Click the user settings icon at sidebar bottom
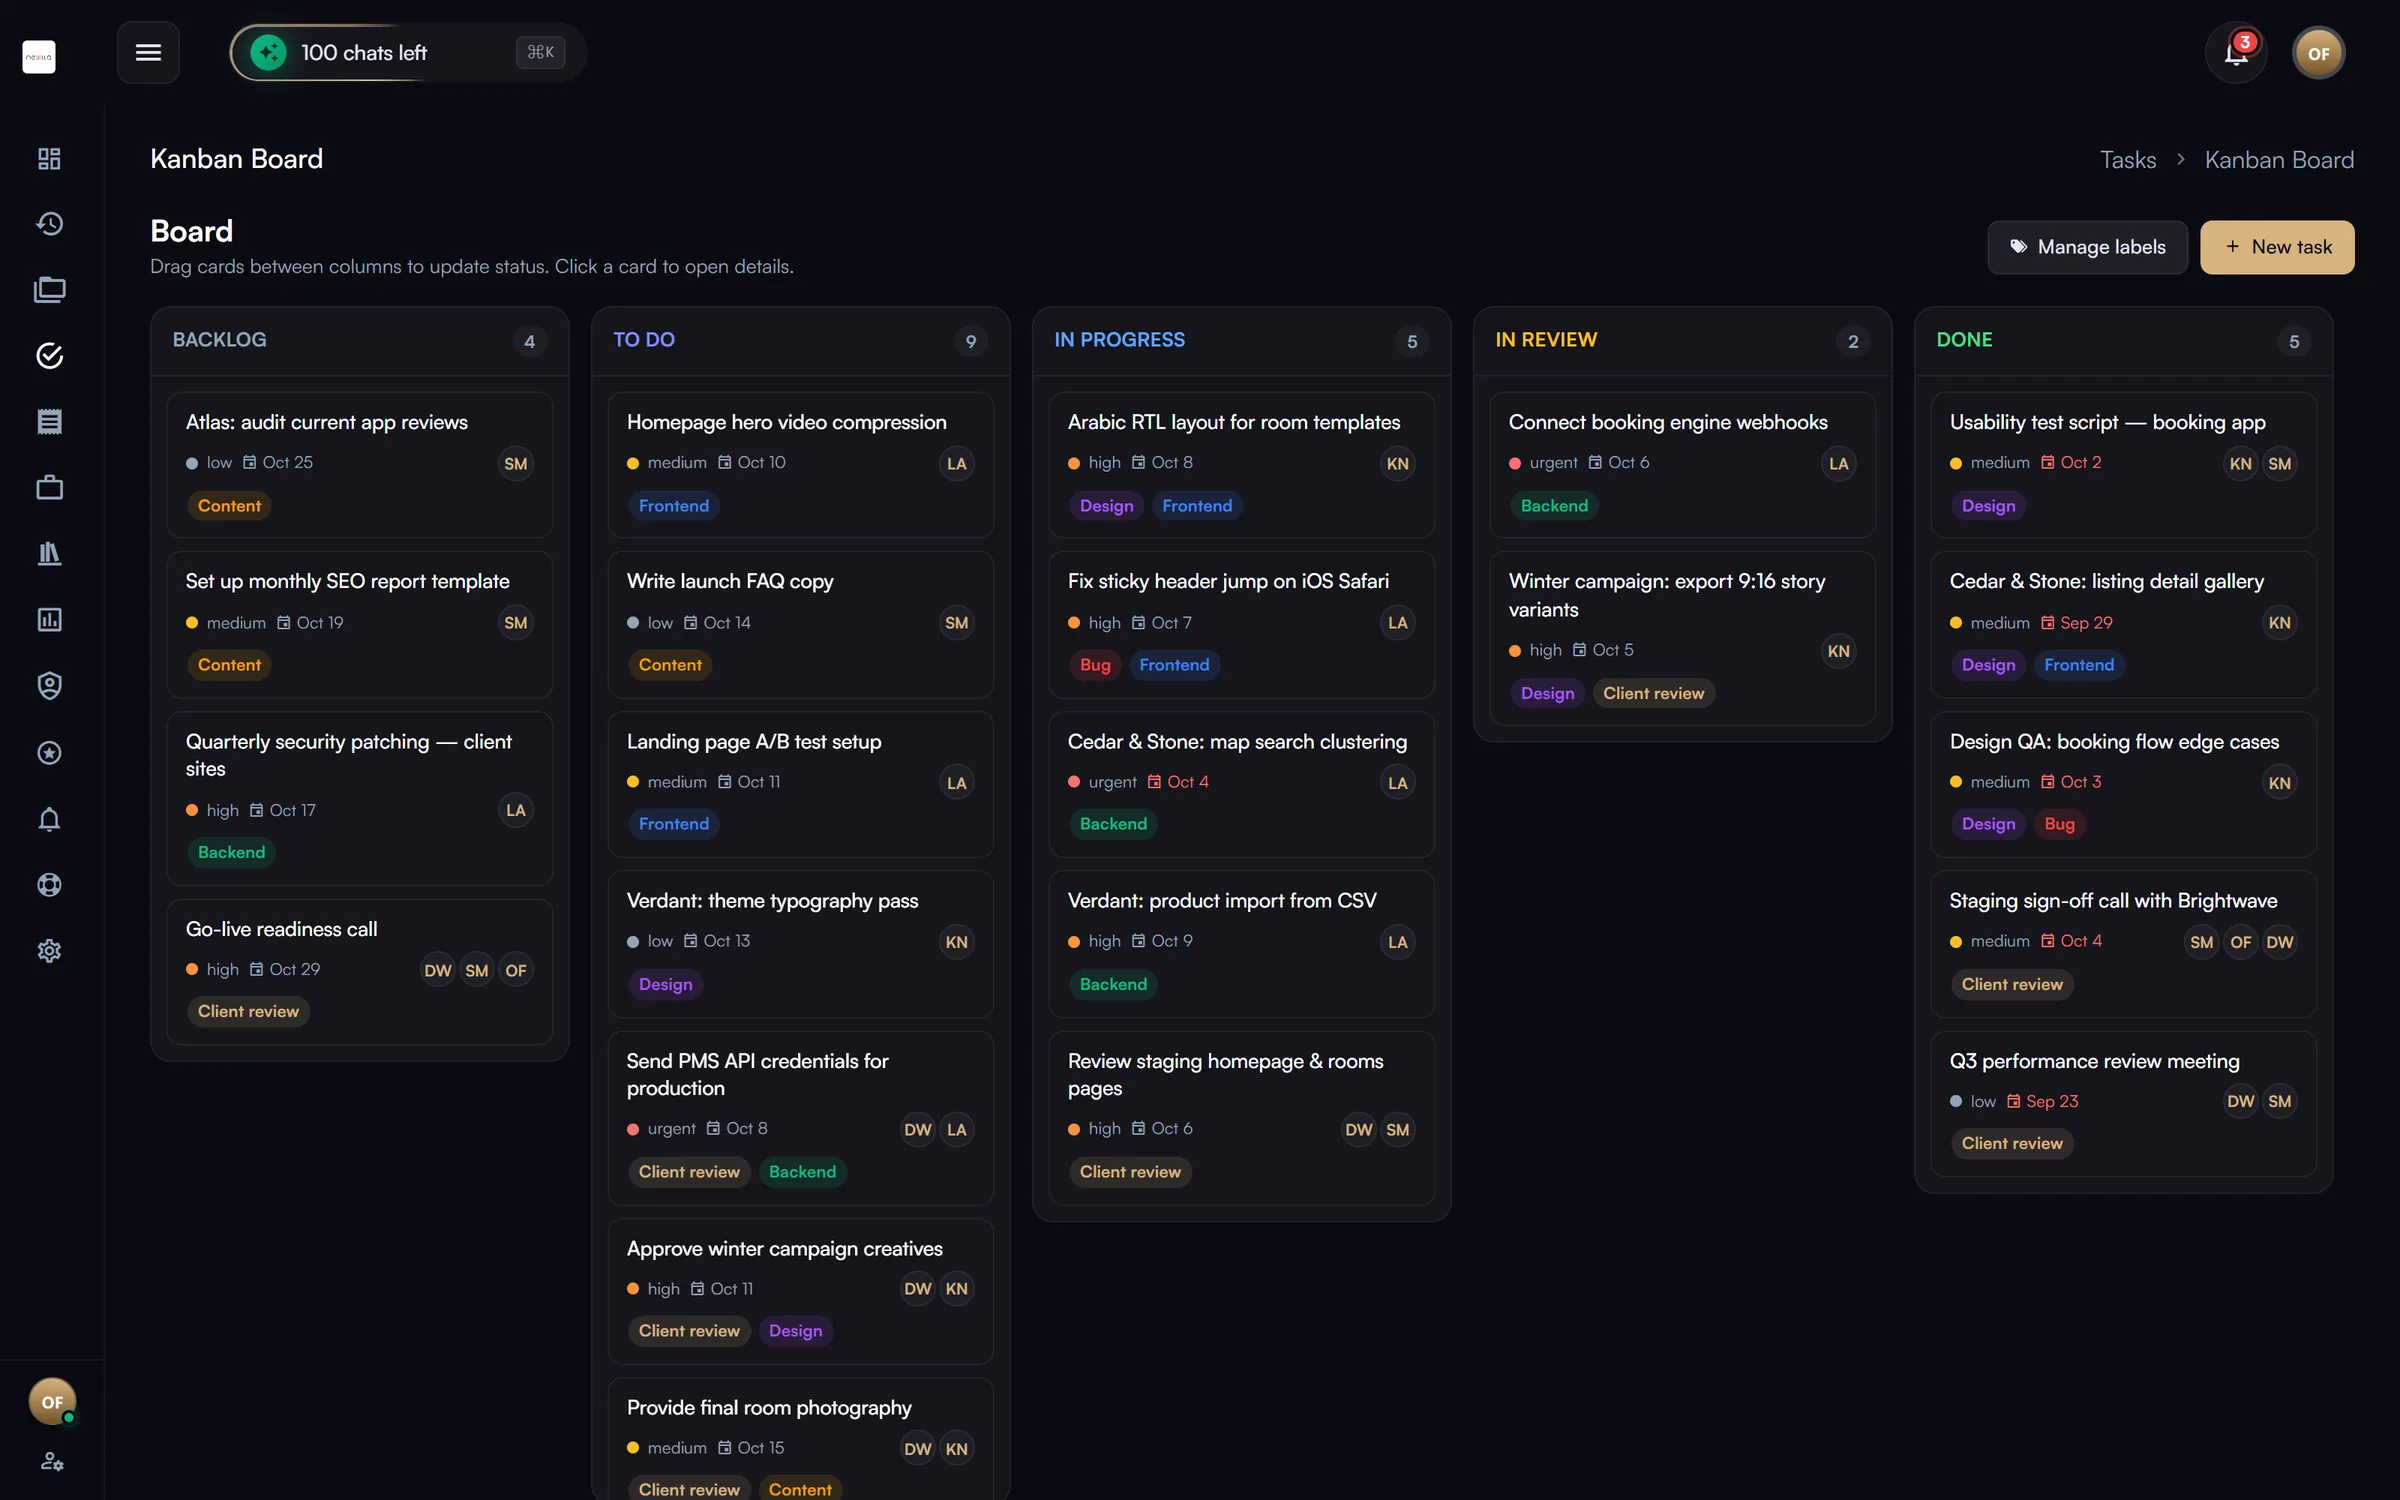Screen dimensions: 2400x1500 click(52, 1461)
